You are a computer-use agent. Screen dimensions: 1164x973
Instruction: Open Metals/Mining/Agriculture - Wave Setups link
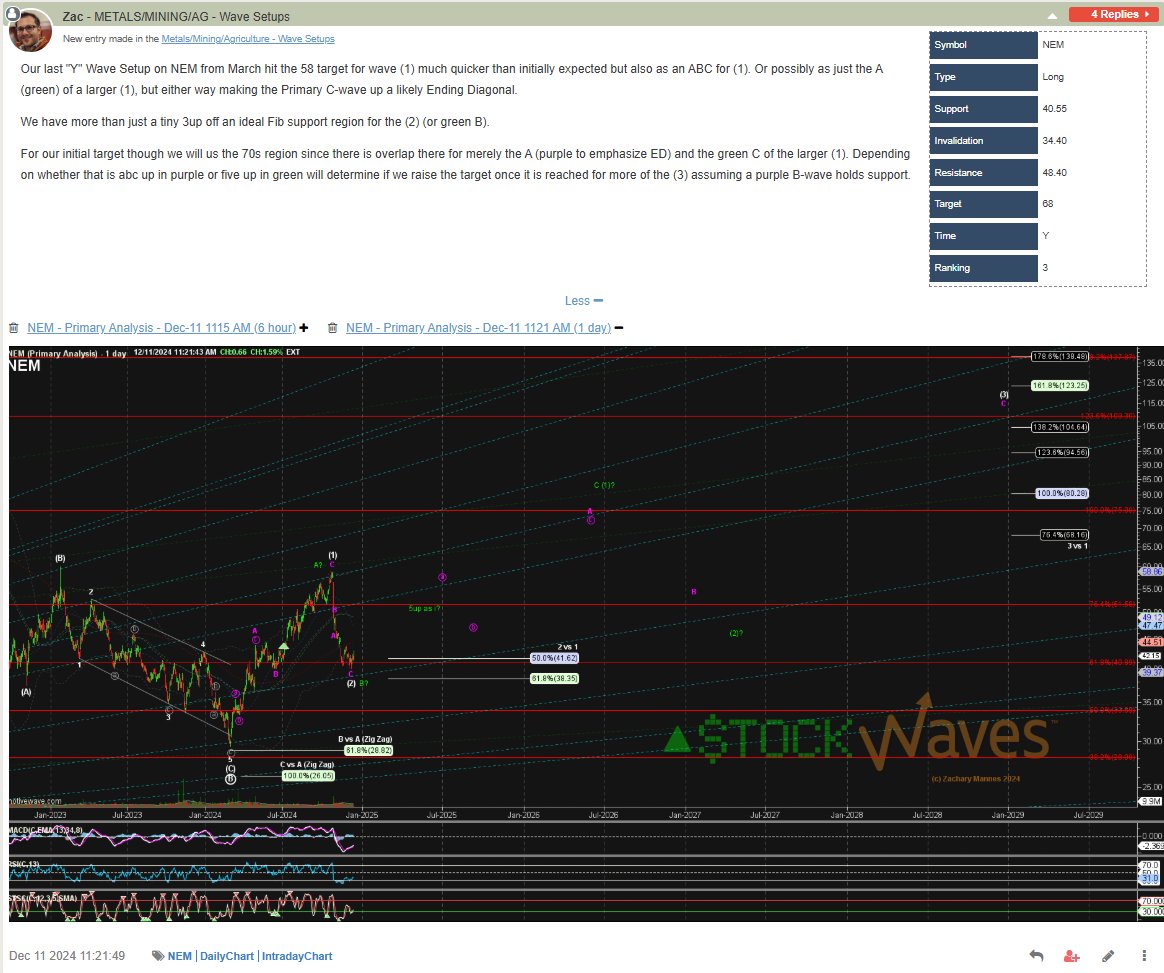(248, 39)
